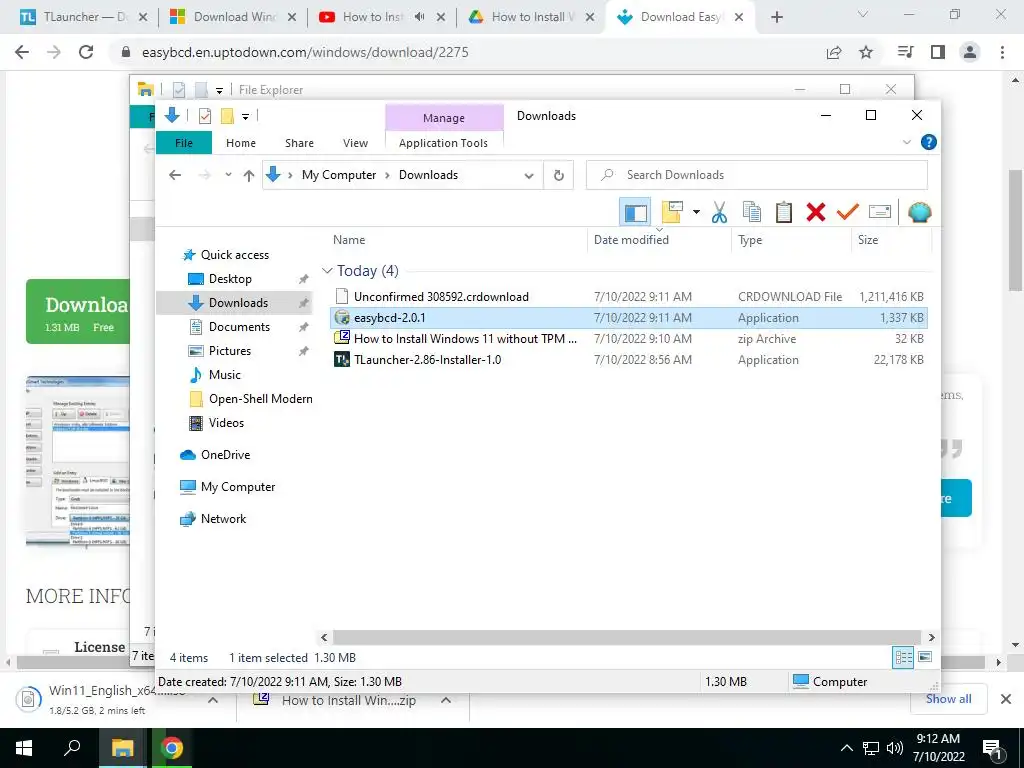Viewport: 1024px width, 768px height.
Task: Select TLauncher-2.86-Installer-1.0 file
Action: point(629,360)
